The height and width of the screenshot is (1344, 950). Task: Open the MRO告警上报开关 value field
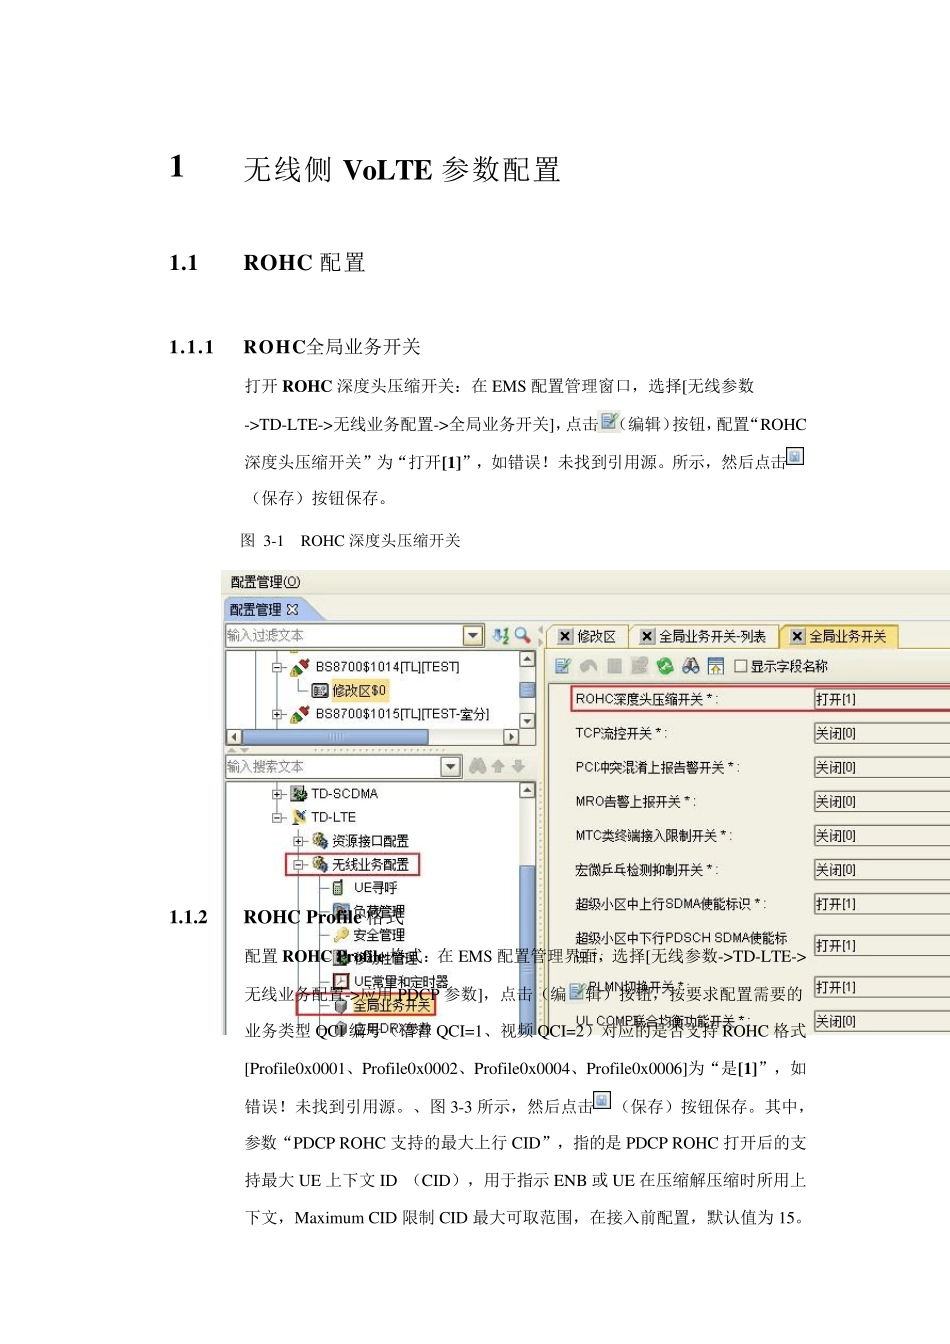(882, 801)
